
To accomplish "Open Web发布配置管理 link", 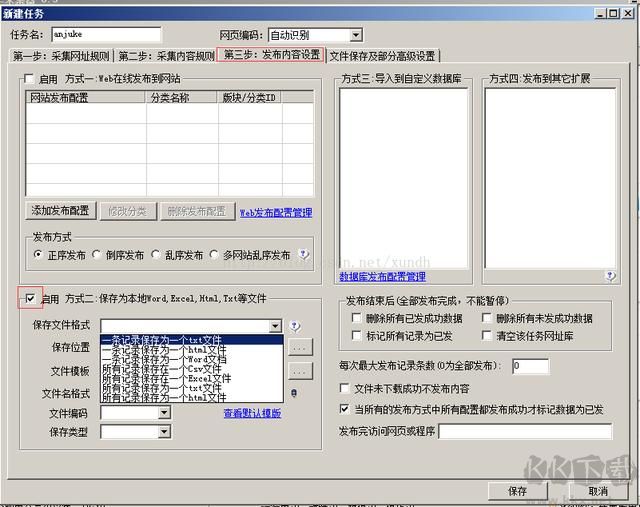I will pos(276,212).
